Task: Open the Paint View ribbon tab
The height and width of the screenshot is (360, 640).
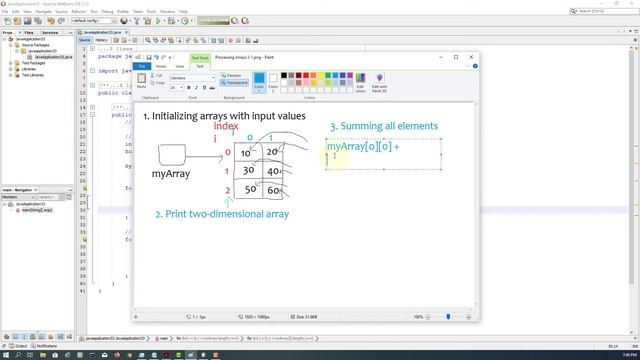Action: click(180, 66)
